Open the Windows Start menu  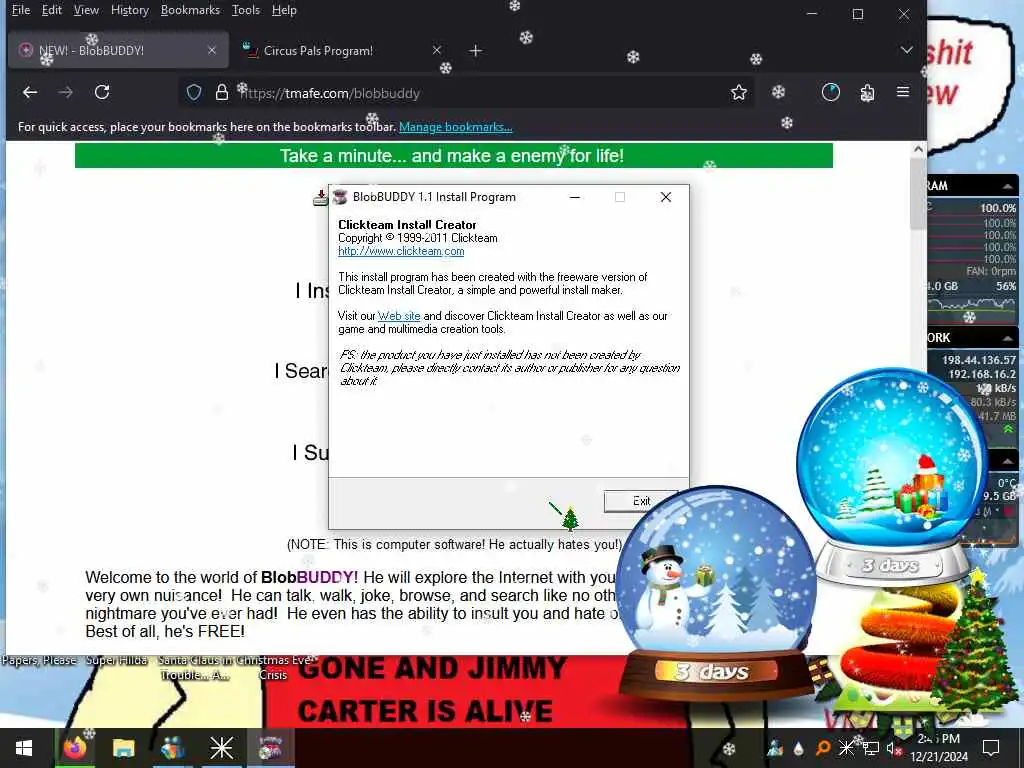click(x=24, y=748)
